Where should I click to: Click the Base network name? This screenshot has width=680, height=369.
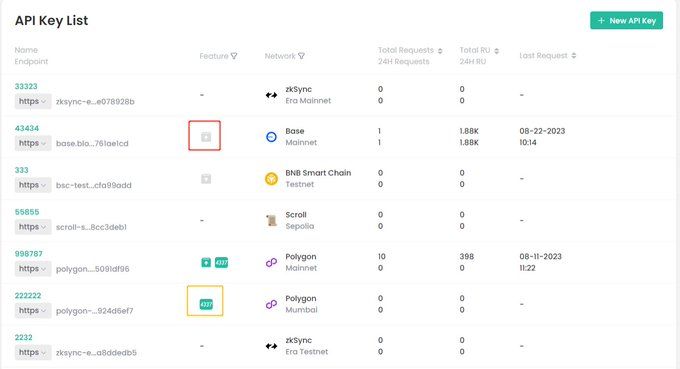tap(294, 131)
